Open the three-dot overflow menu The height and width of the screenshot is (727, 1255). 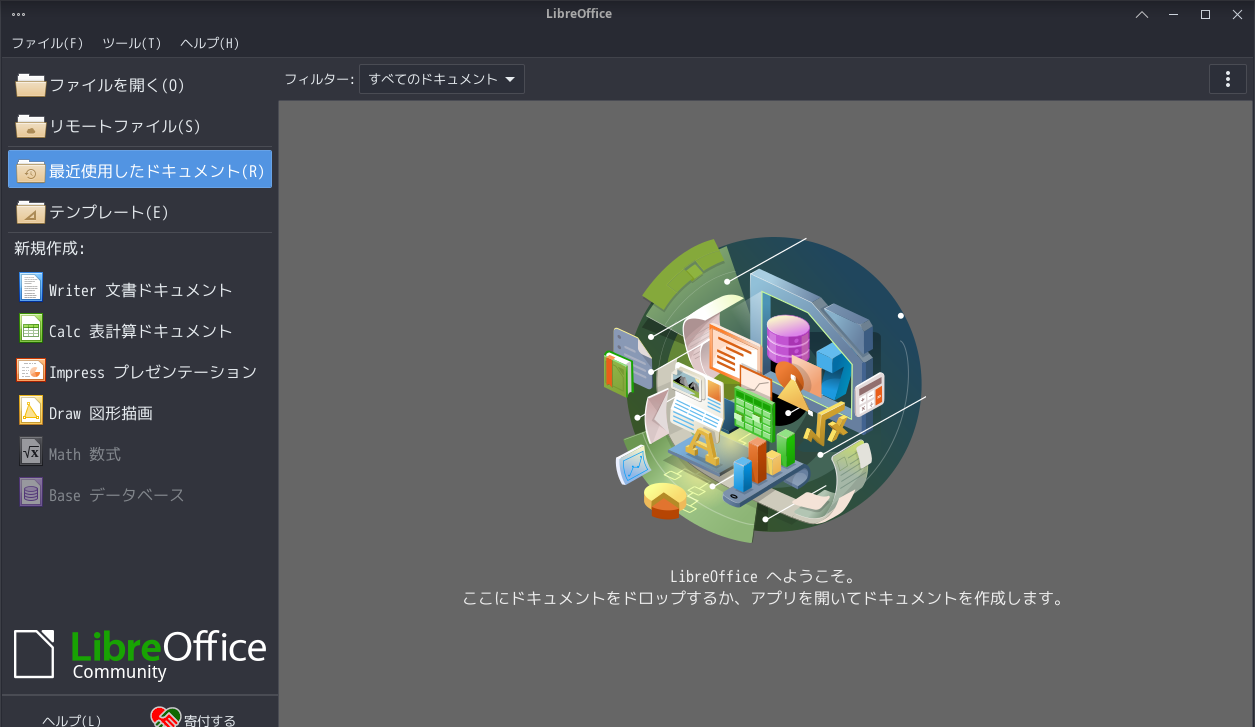click(x=1228, y=78)
